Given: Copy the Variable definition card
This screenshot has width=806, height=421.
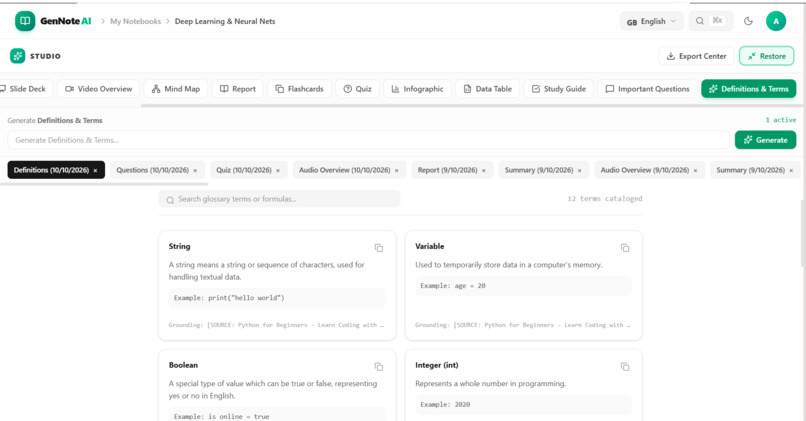Looking at the screenshot, I should tap(625, 248).
